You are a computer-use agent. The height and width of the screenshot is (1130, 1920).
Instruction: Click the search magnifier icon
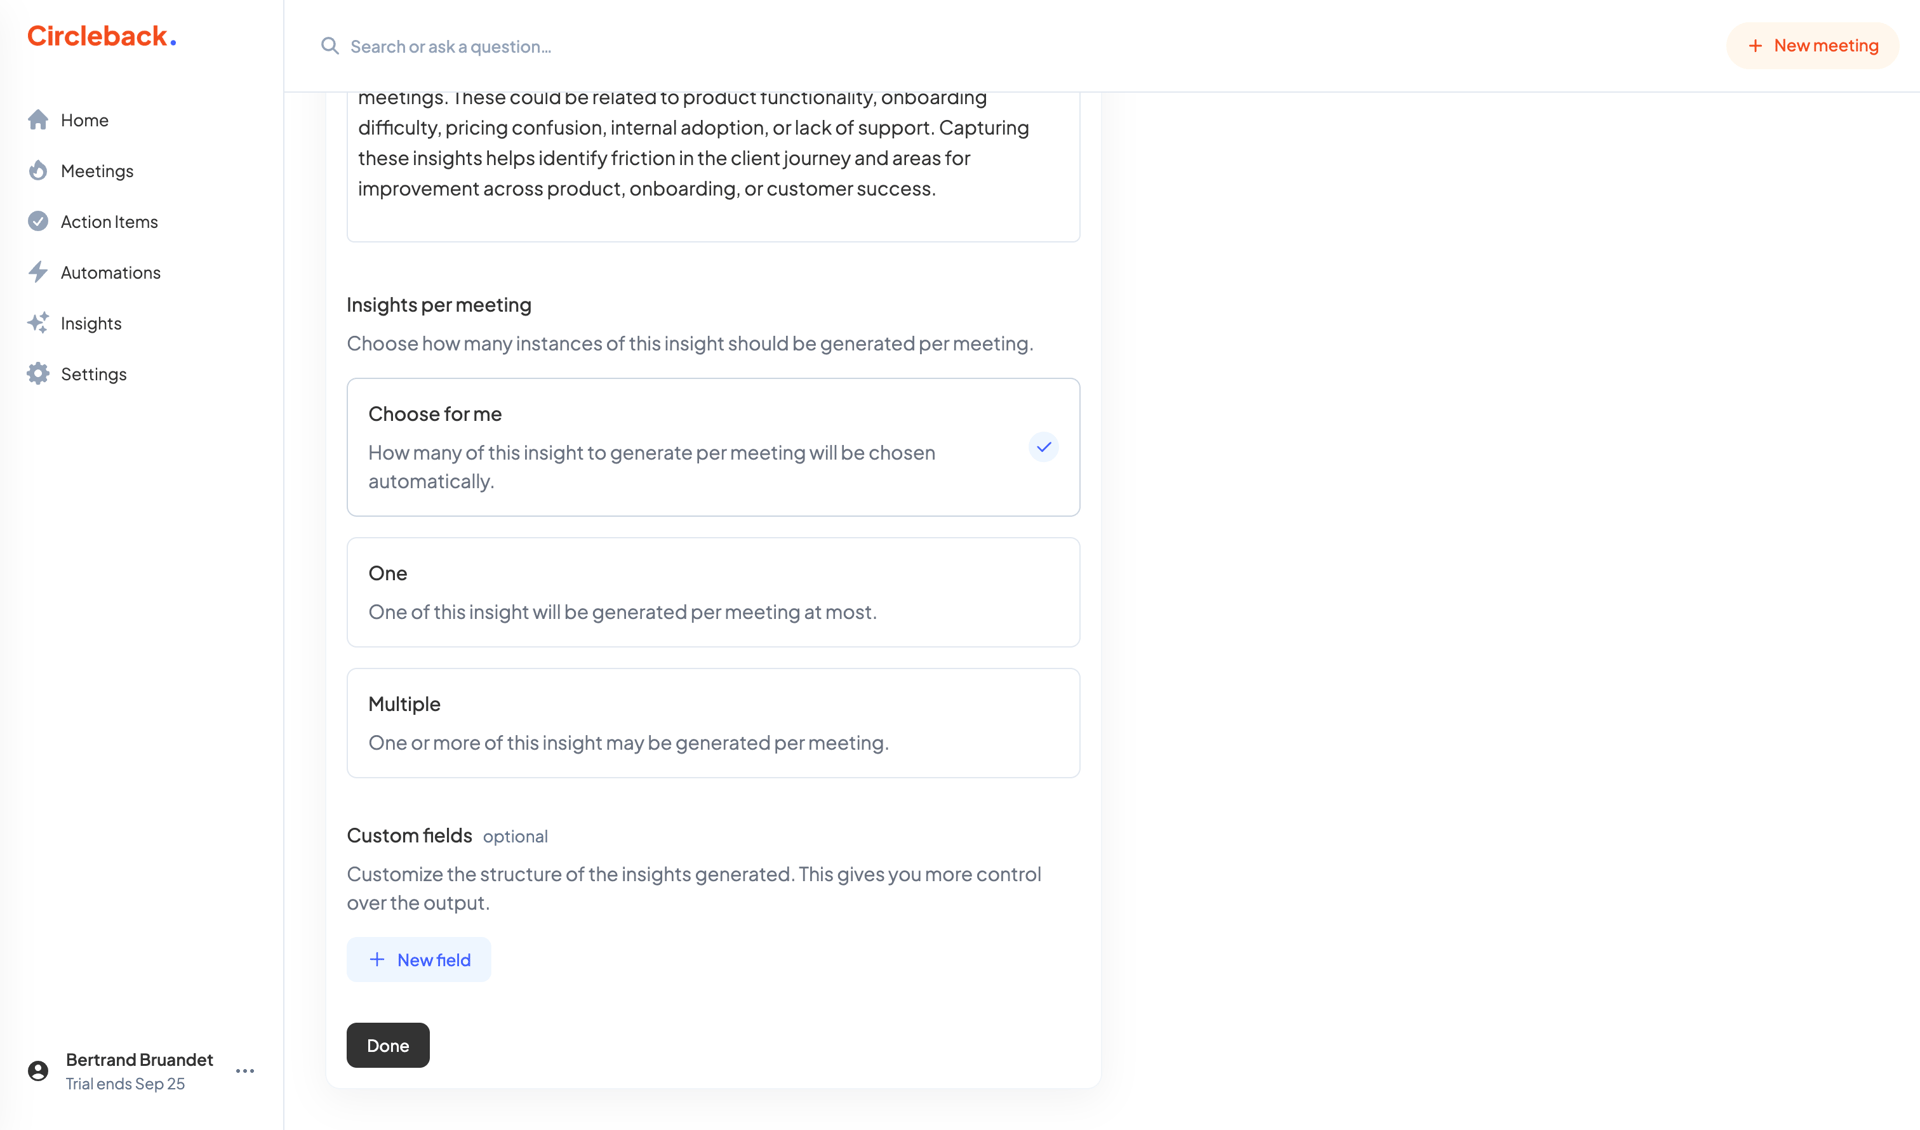point(329,45)
